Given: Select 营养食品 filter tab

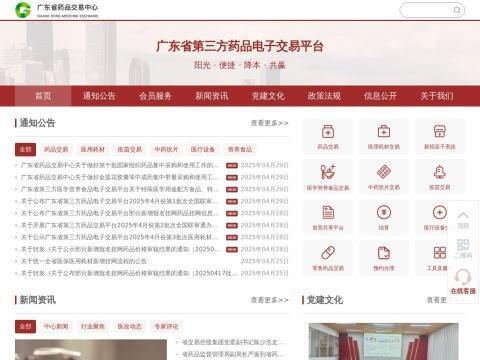Looking at the screenshot, I should point(240,149).
